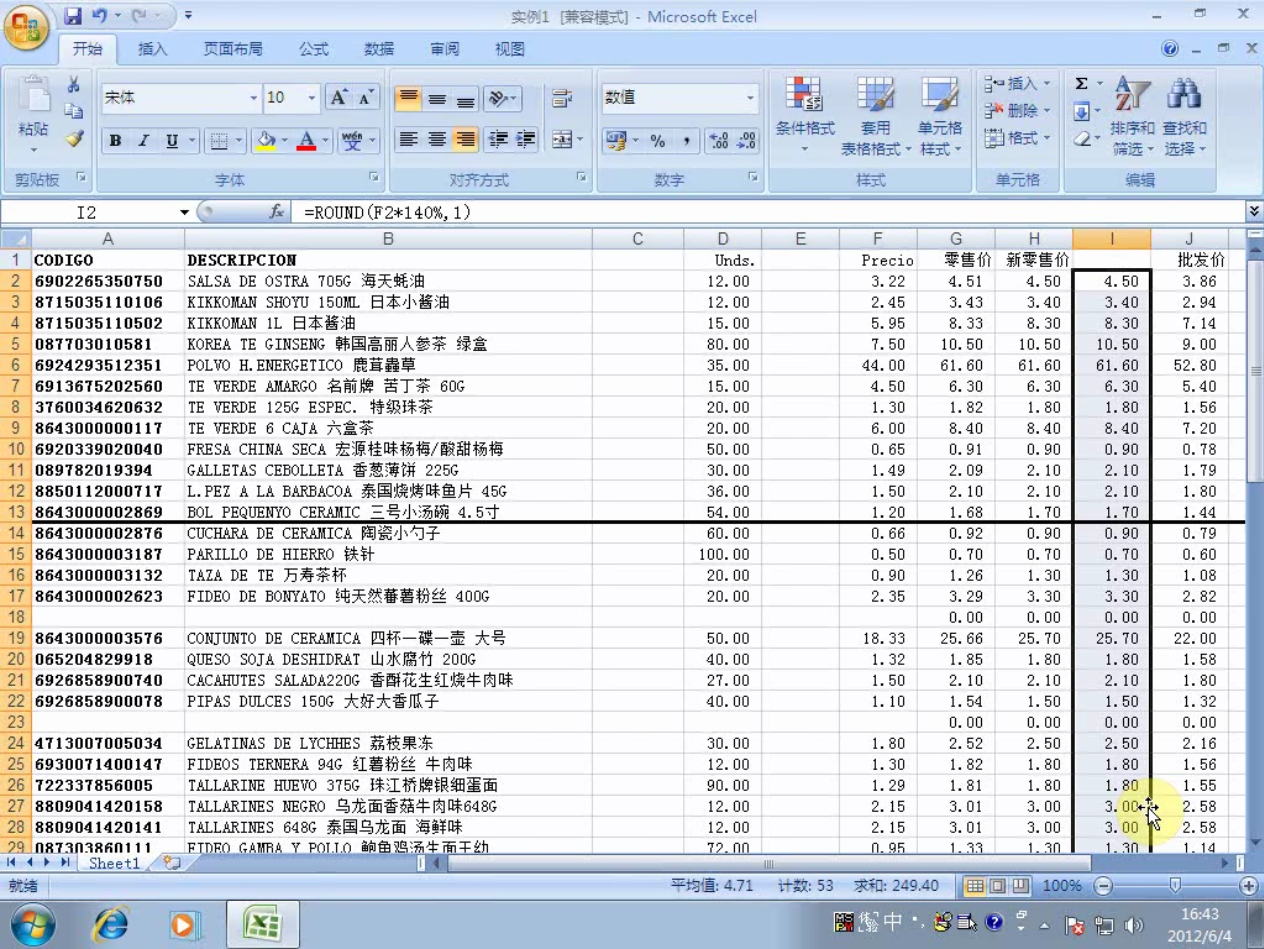Expand the font size list
The image size is (1264, 949).
tap(312, 98)
